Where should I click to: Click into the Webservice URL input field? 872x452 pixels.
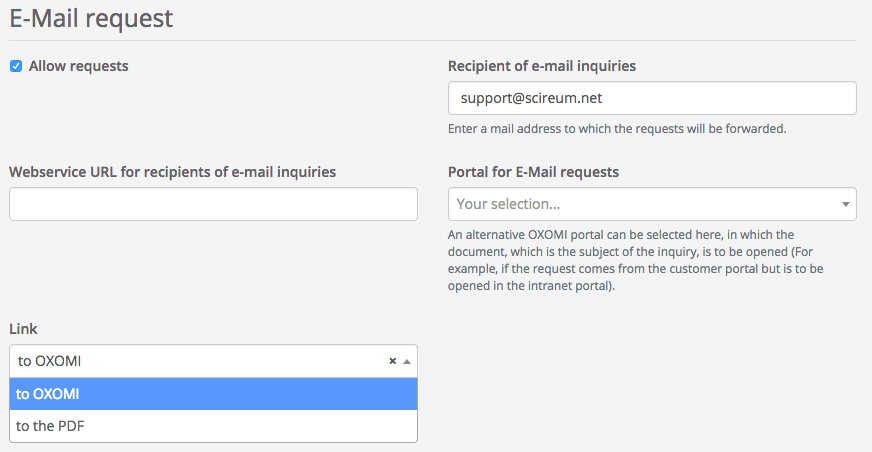tap(213, 204)
